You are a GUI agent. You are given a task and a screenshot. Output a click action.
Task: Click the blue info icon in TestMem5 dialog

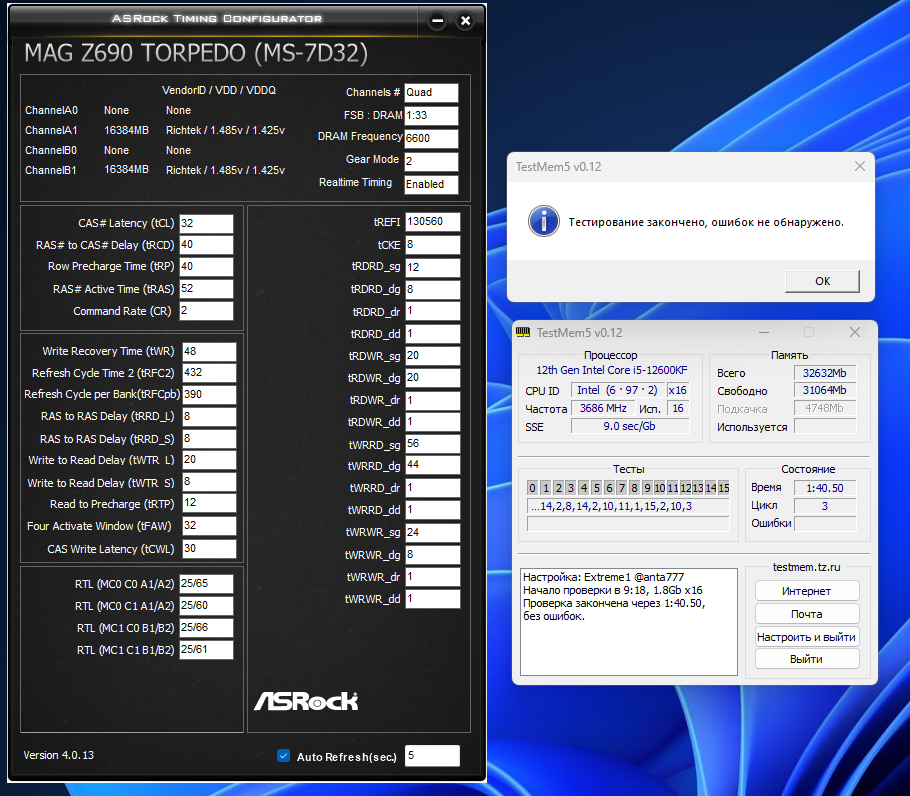544,221
